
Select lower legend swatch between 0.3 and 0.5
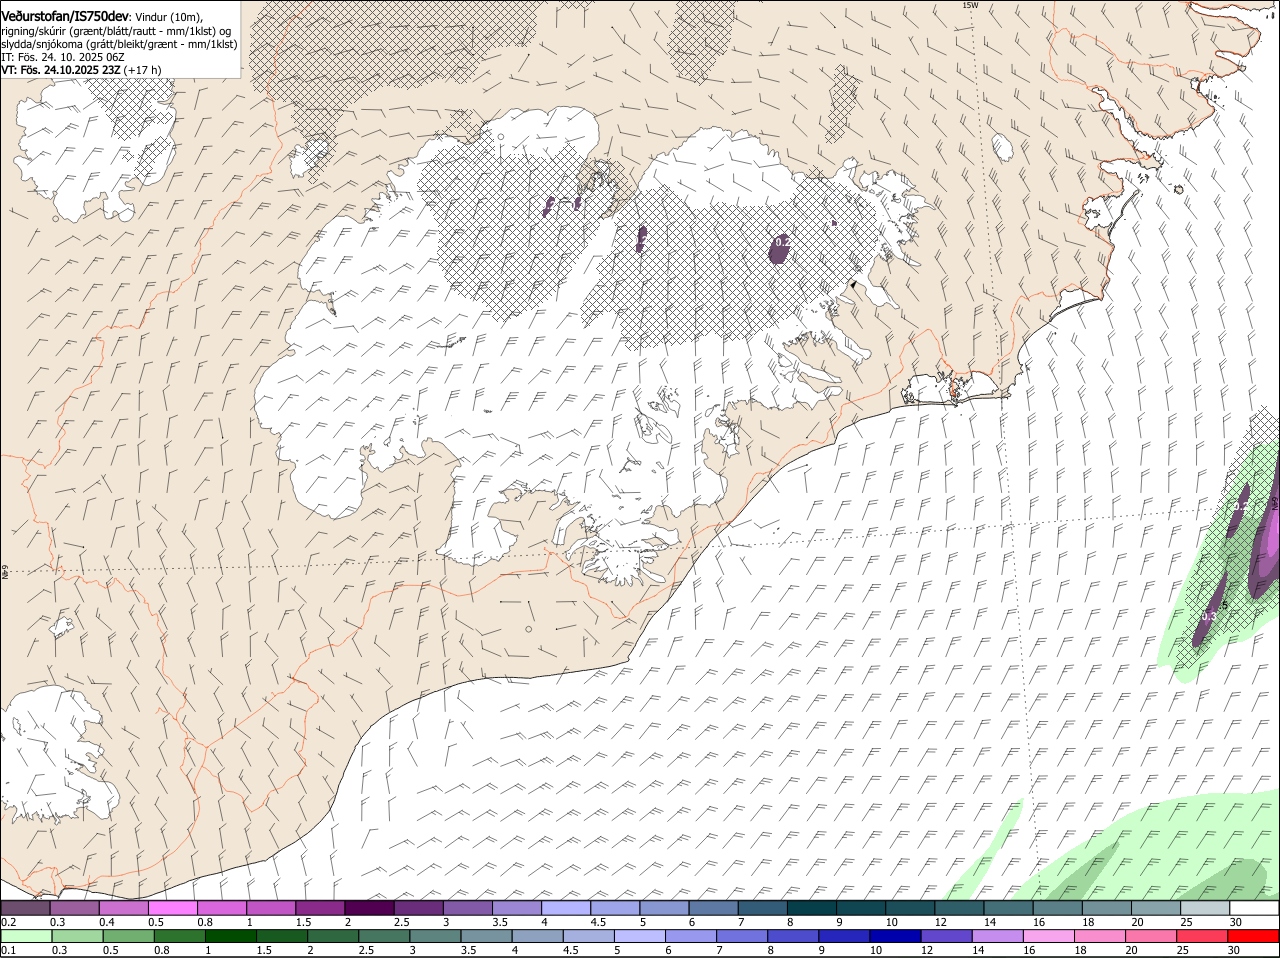coord(77,936)
